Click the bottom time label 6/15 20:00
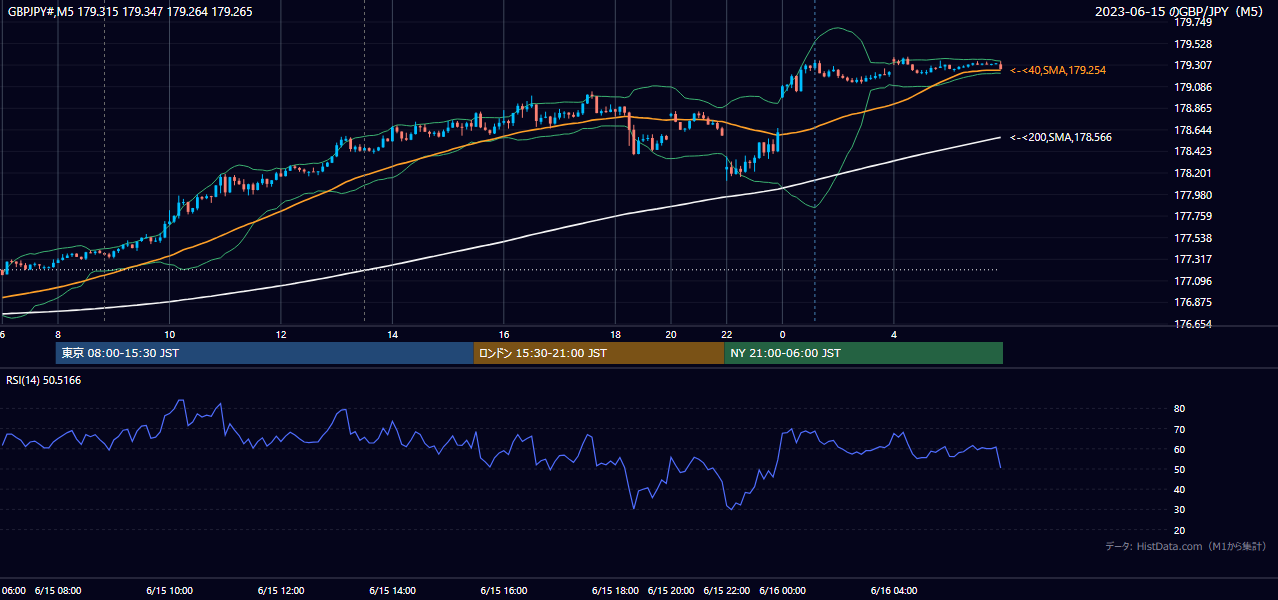This screenshot has height=600, width=1278. tap(671, 590)
